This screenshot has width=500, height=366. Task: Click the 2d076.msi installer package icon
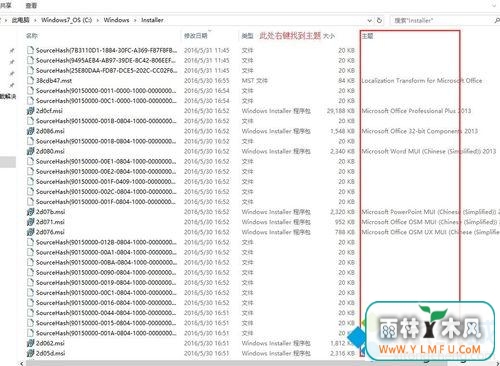30,232
